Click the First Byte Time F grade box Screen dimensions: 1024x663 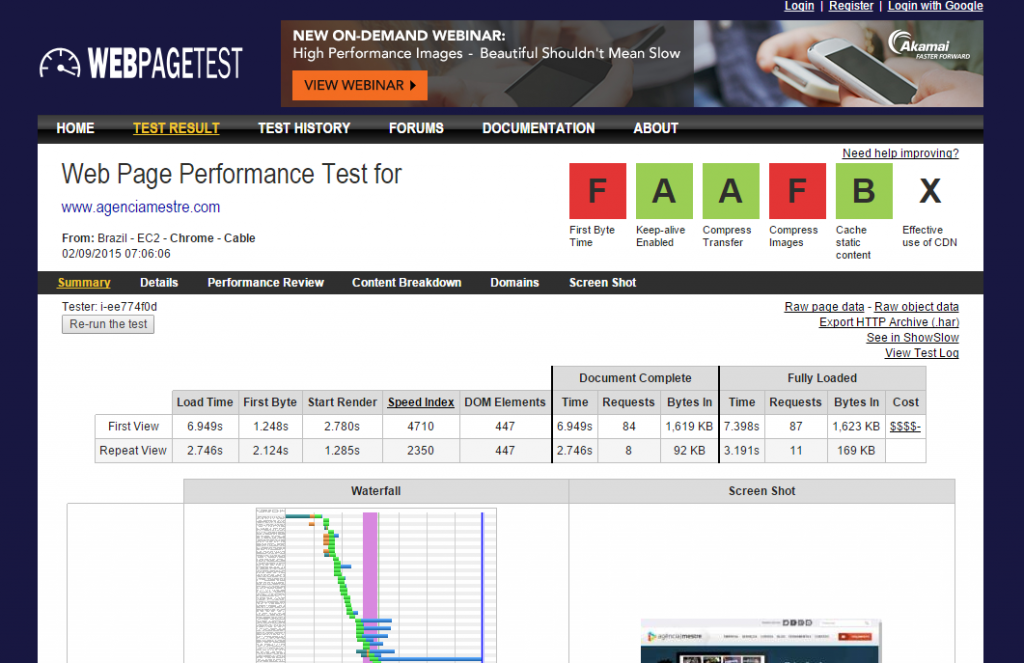[597, 191]
